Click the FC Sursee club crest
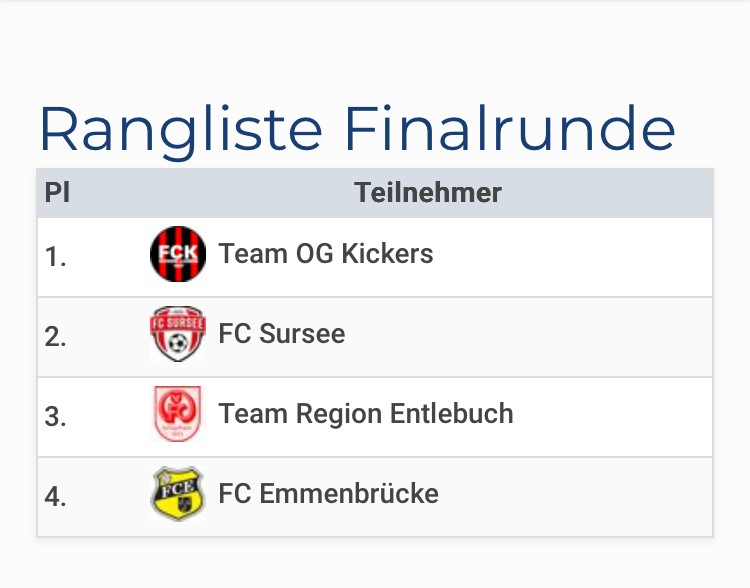The width and height of the screenshot is (750, 588). tap(178, 334)
